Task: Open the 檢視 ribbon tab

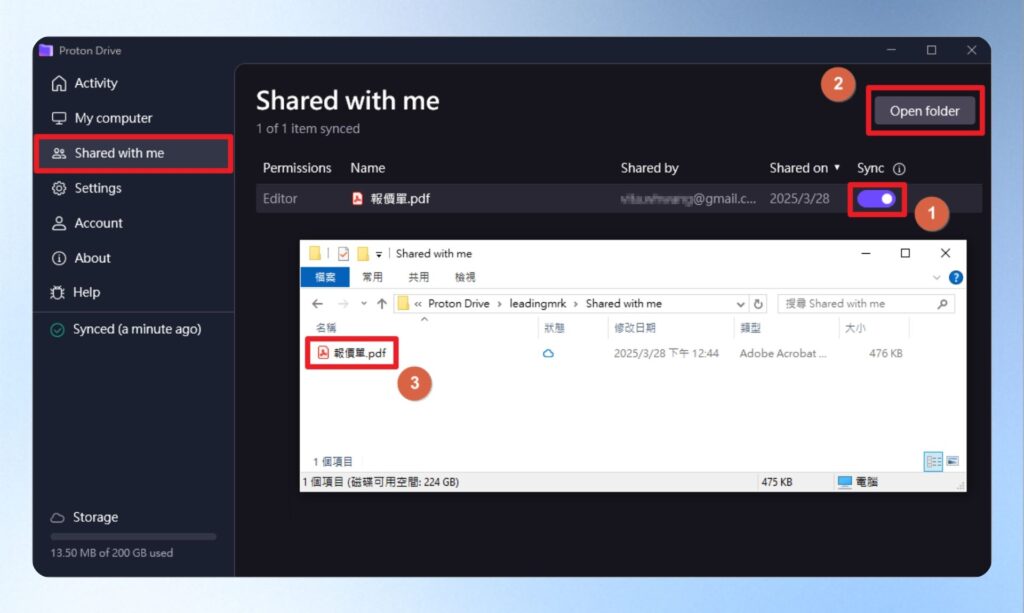Action: click(465, 277)
